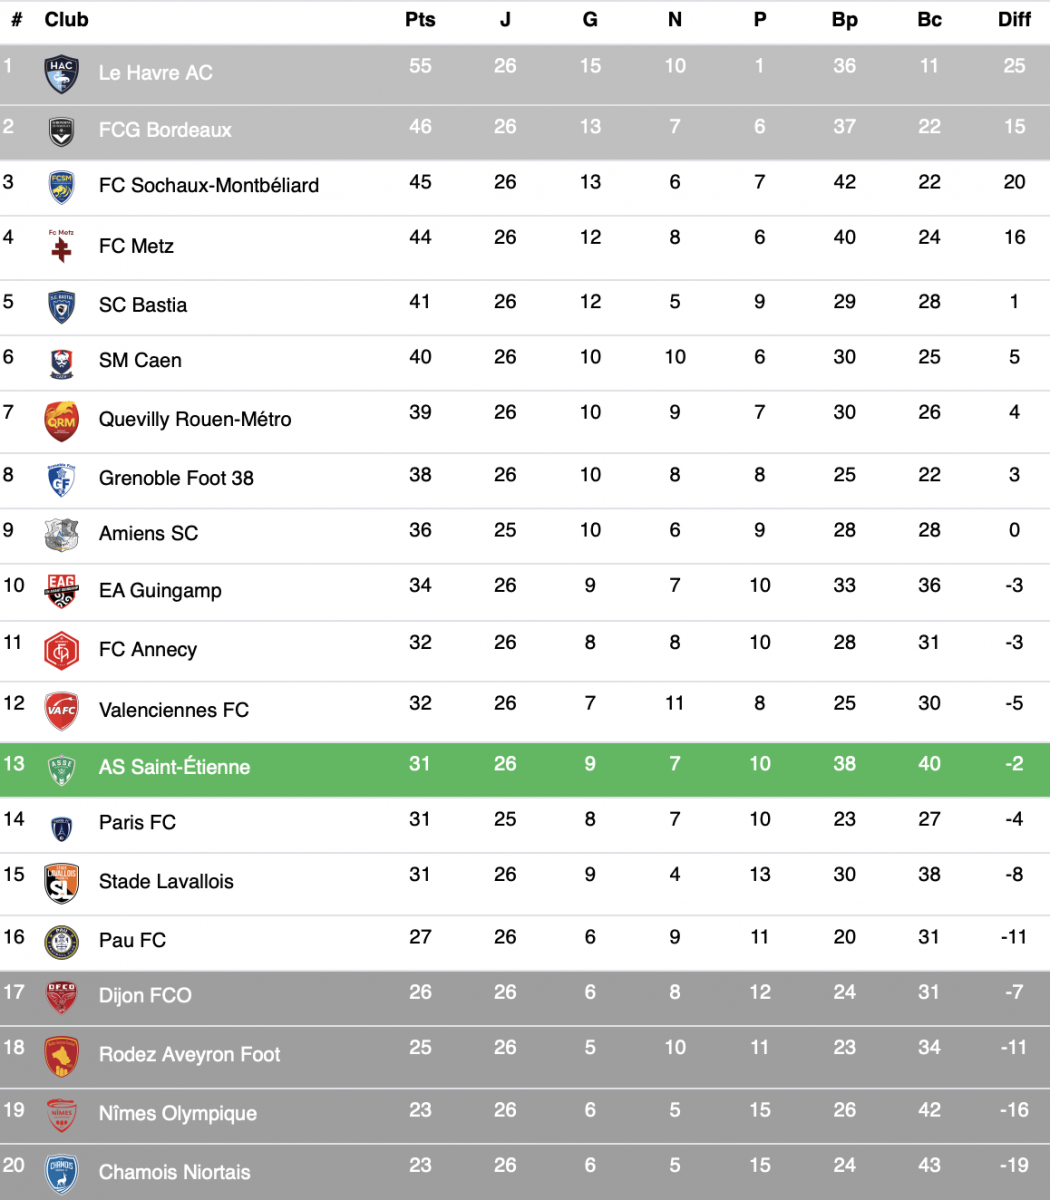Open the Rodez Aveyron Foot team link

tap(189, 1055)
